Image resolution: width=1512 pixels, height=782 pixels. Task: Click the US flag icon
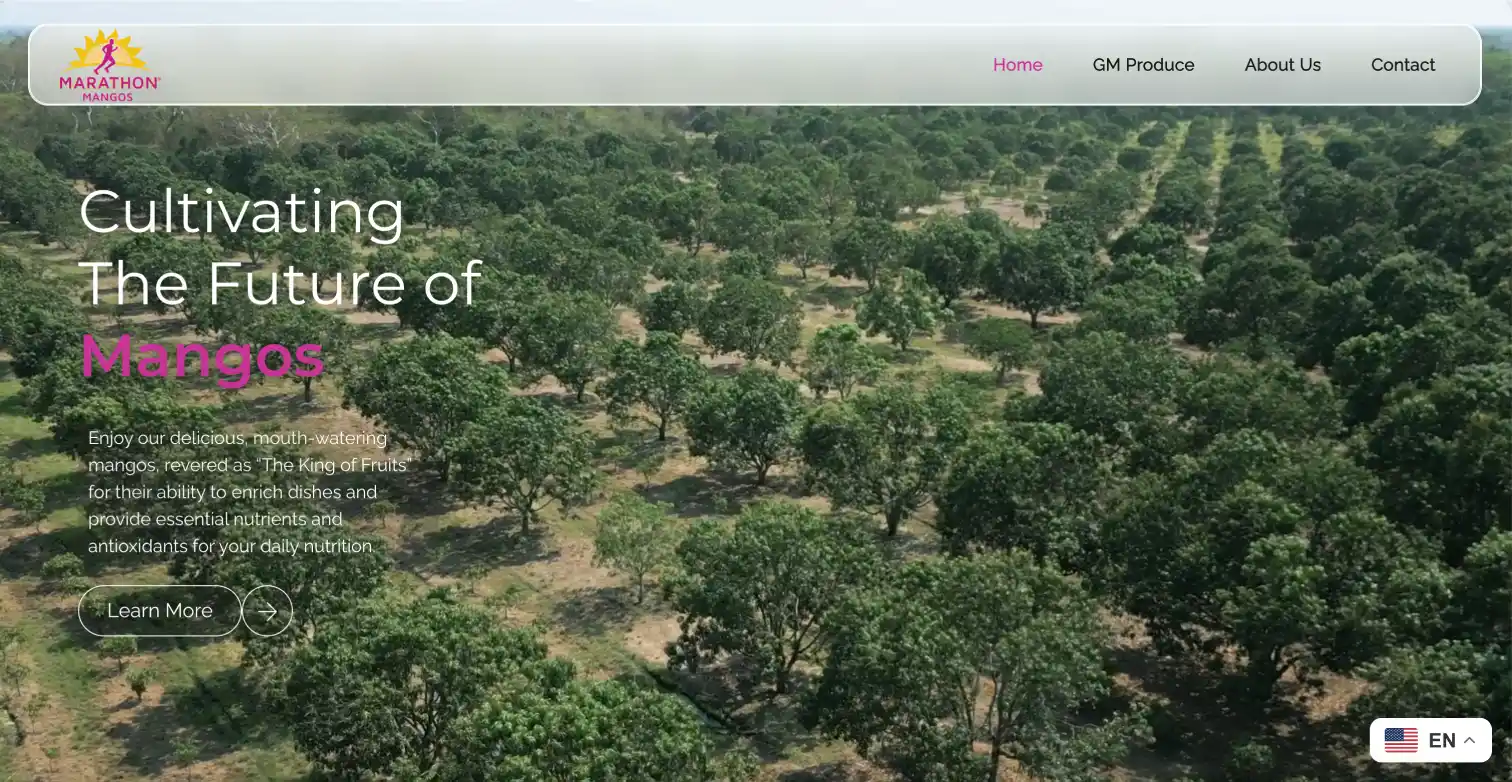(x=1401, y=740)
